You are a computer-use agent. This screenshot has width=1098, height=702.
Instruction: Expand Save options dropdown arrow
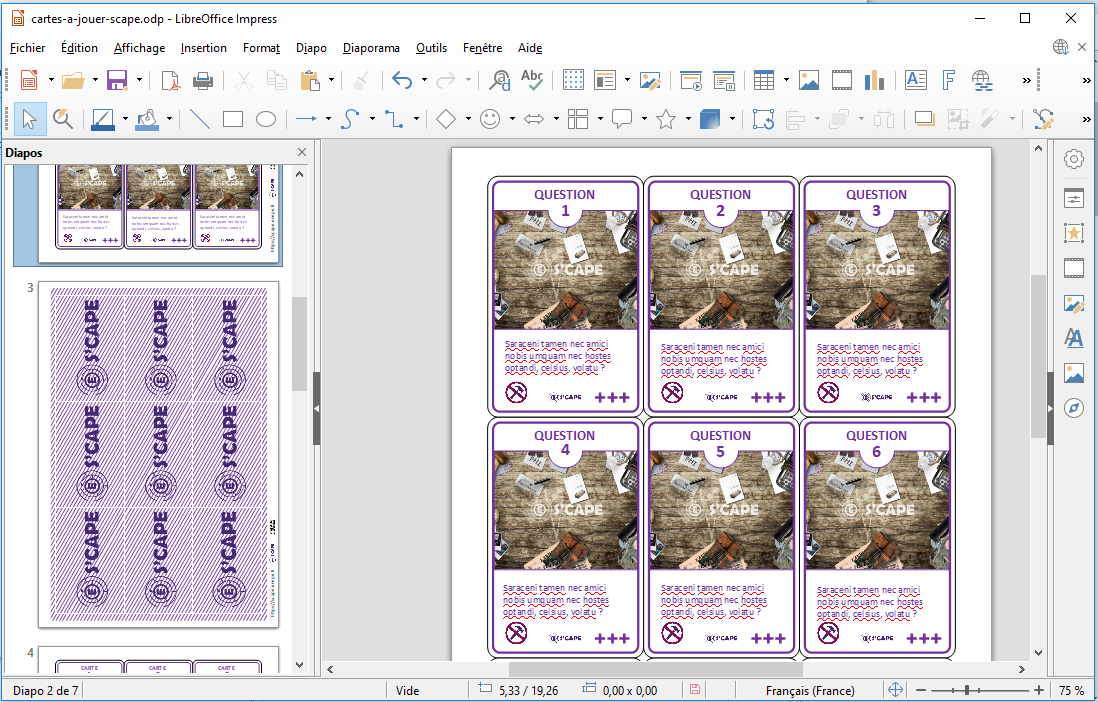[x=139, y=81]
